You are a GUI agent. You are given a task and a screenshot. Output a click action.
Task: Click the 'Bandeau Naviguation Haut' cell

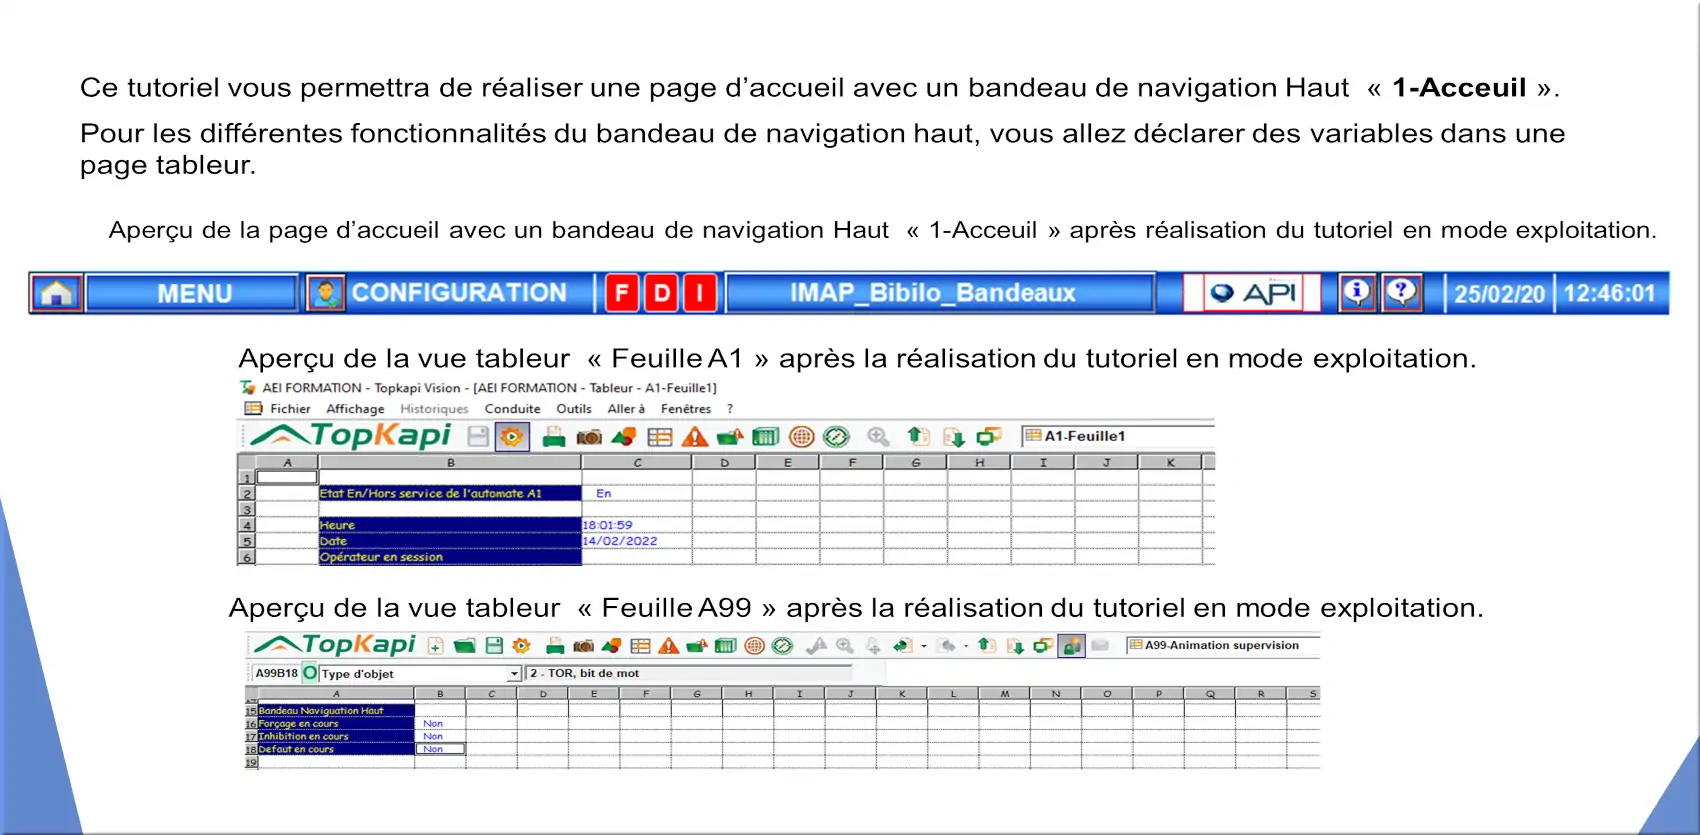(336, 710)
